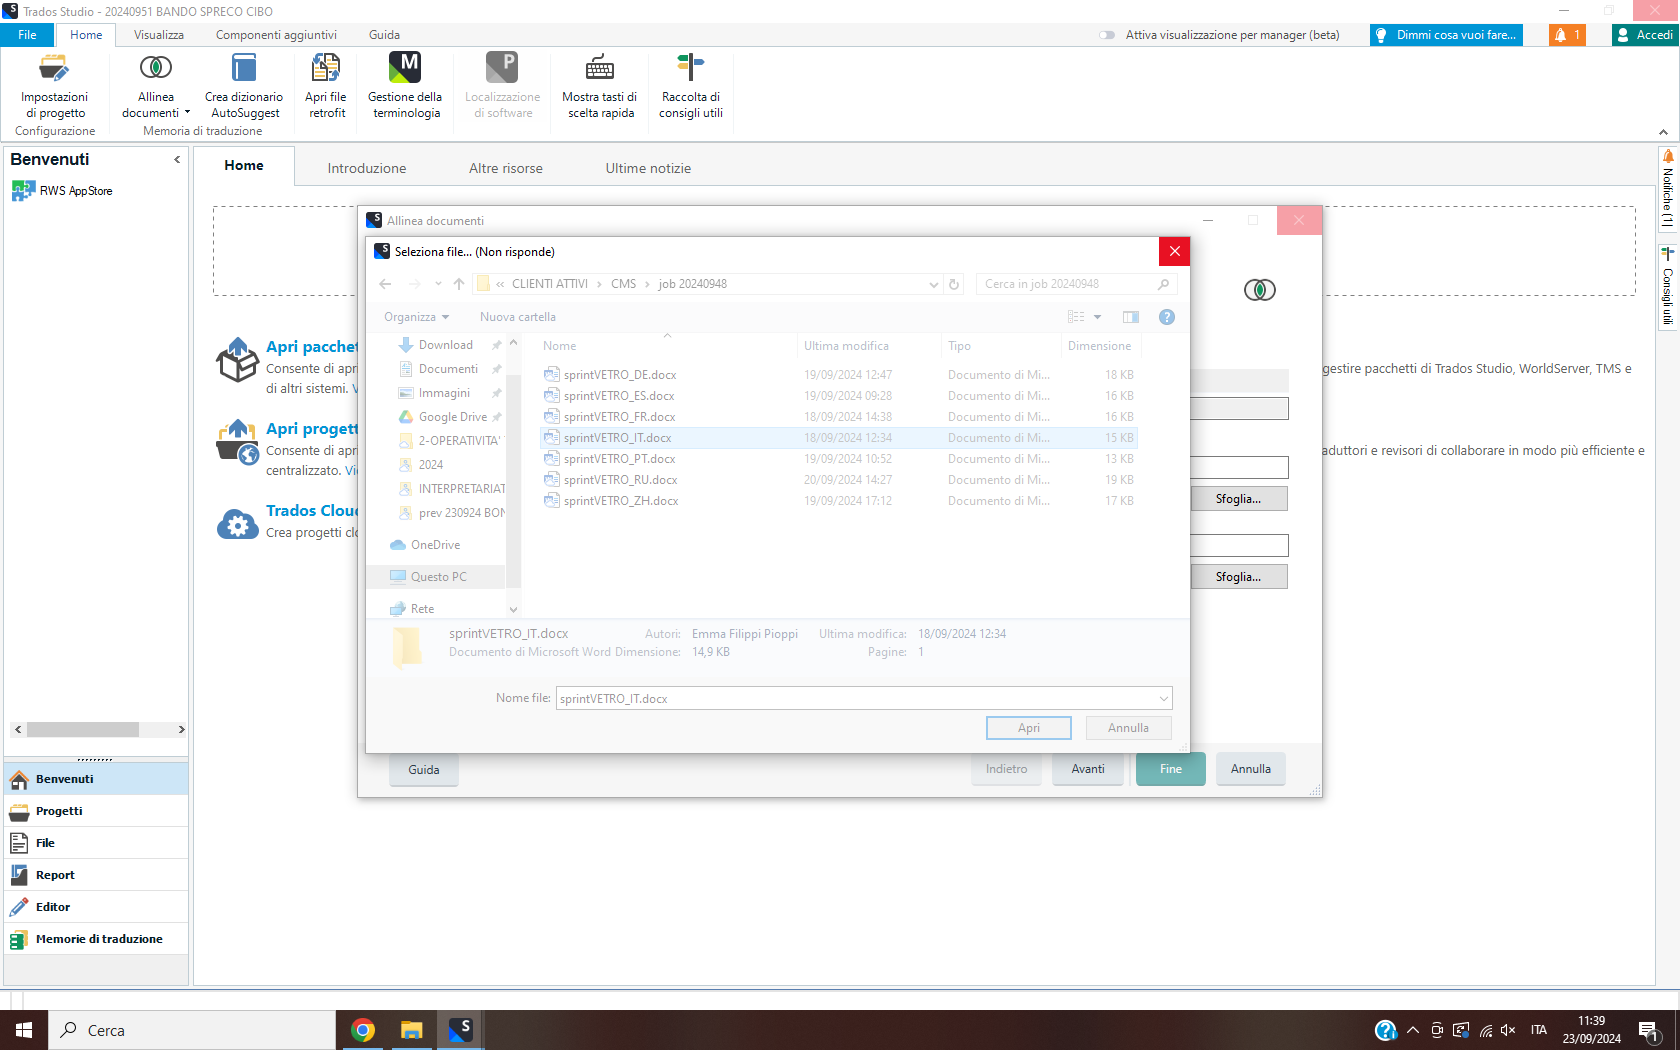Click Avanti in the wizard
The image size is (1680, 1050).
[1088, 769]
